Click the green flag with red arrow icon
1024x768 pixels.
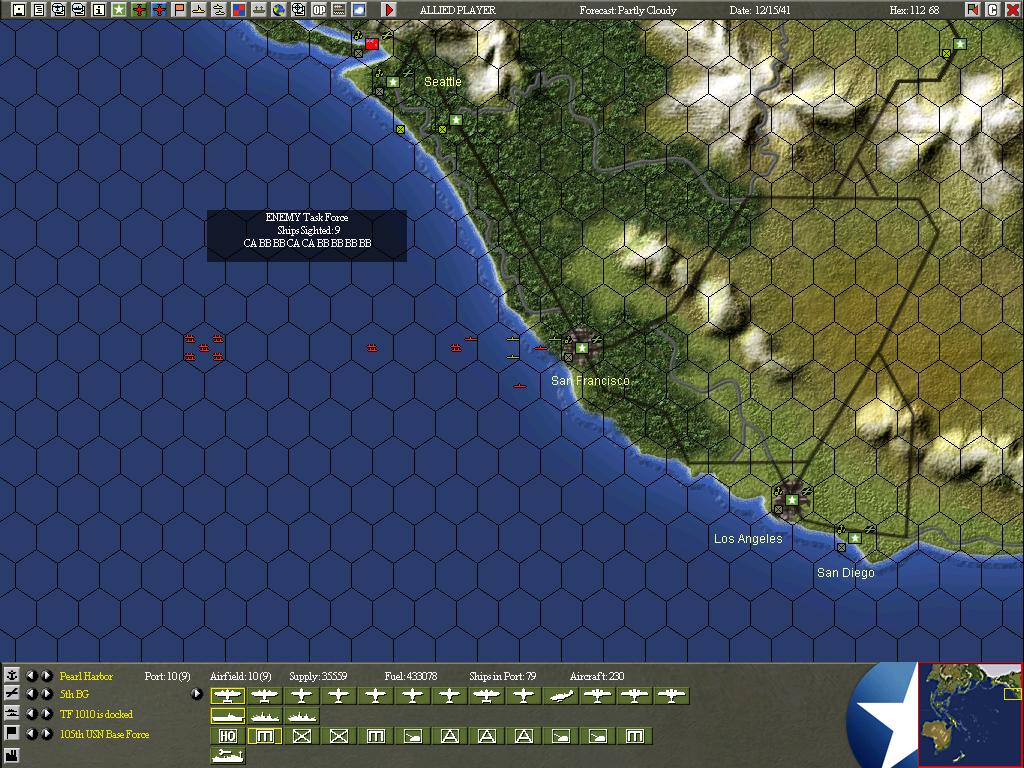click(x=973, y=9)
